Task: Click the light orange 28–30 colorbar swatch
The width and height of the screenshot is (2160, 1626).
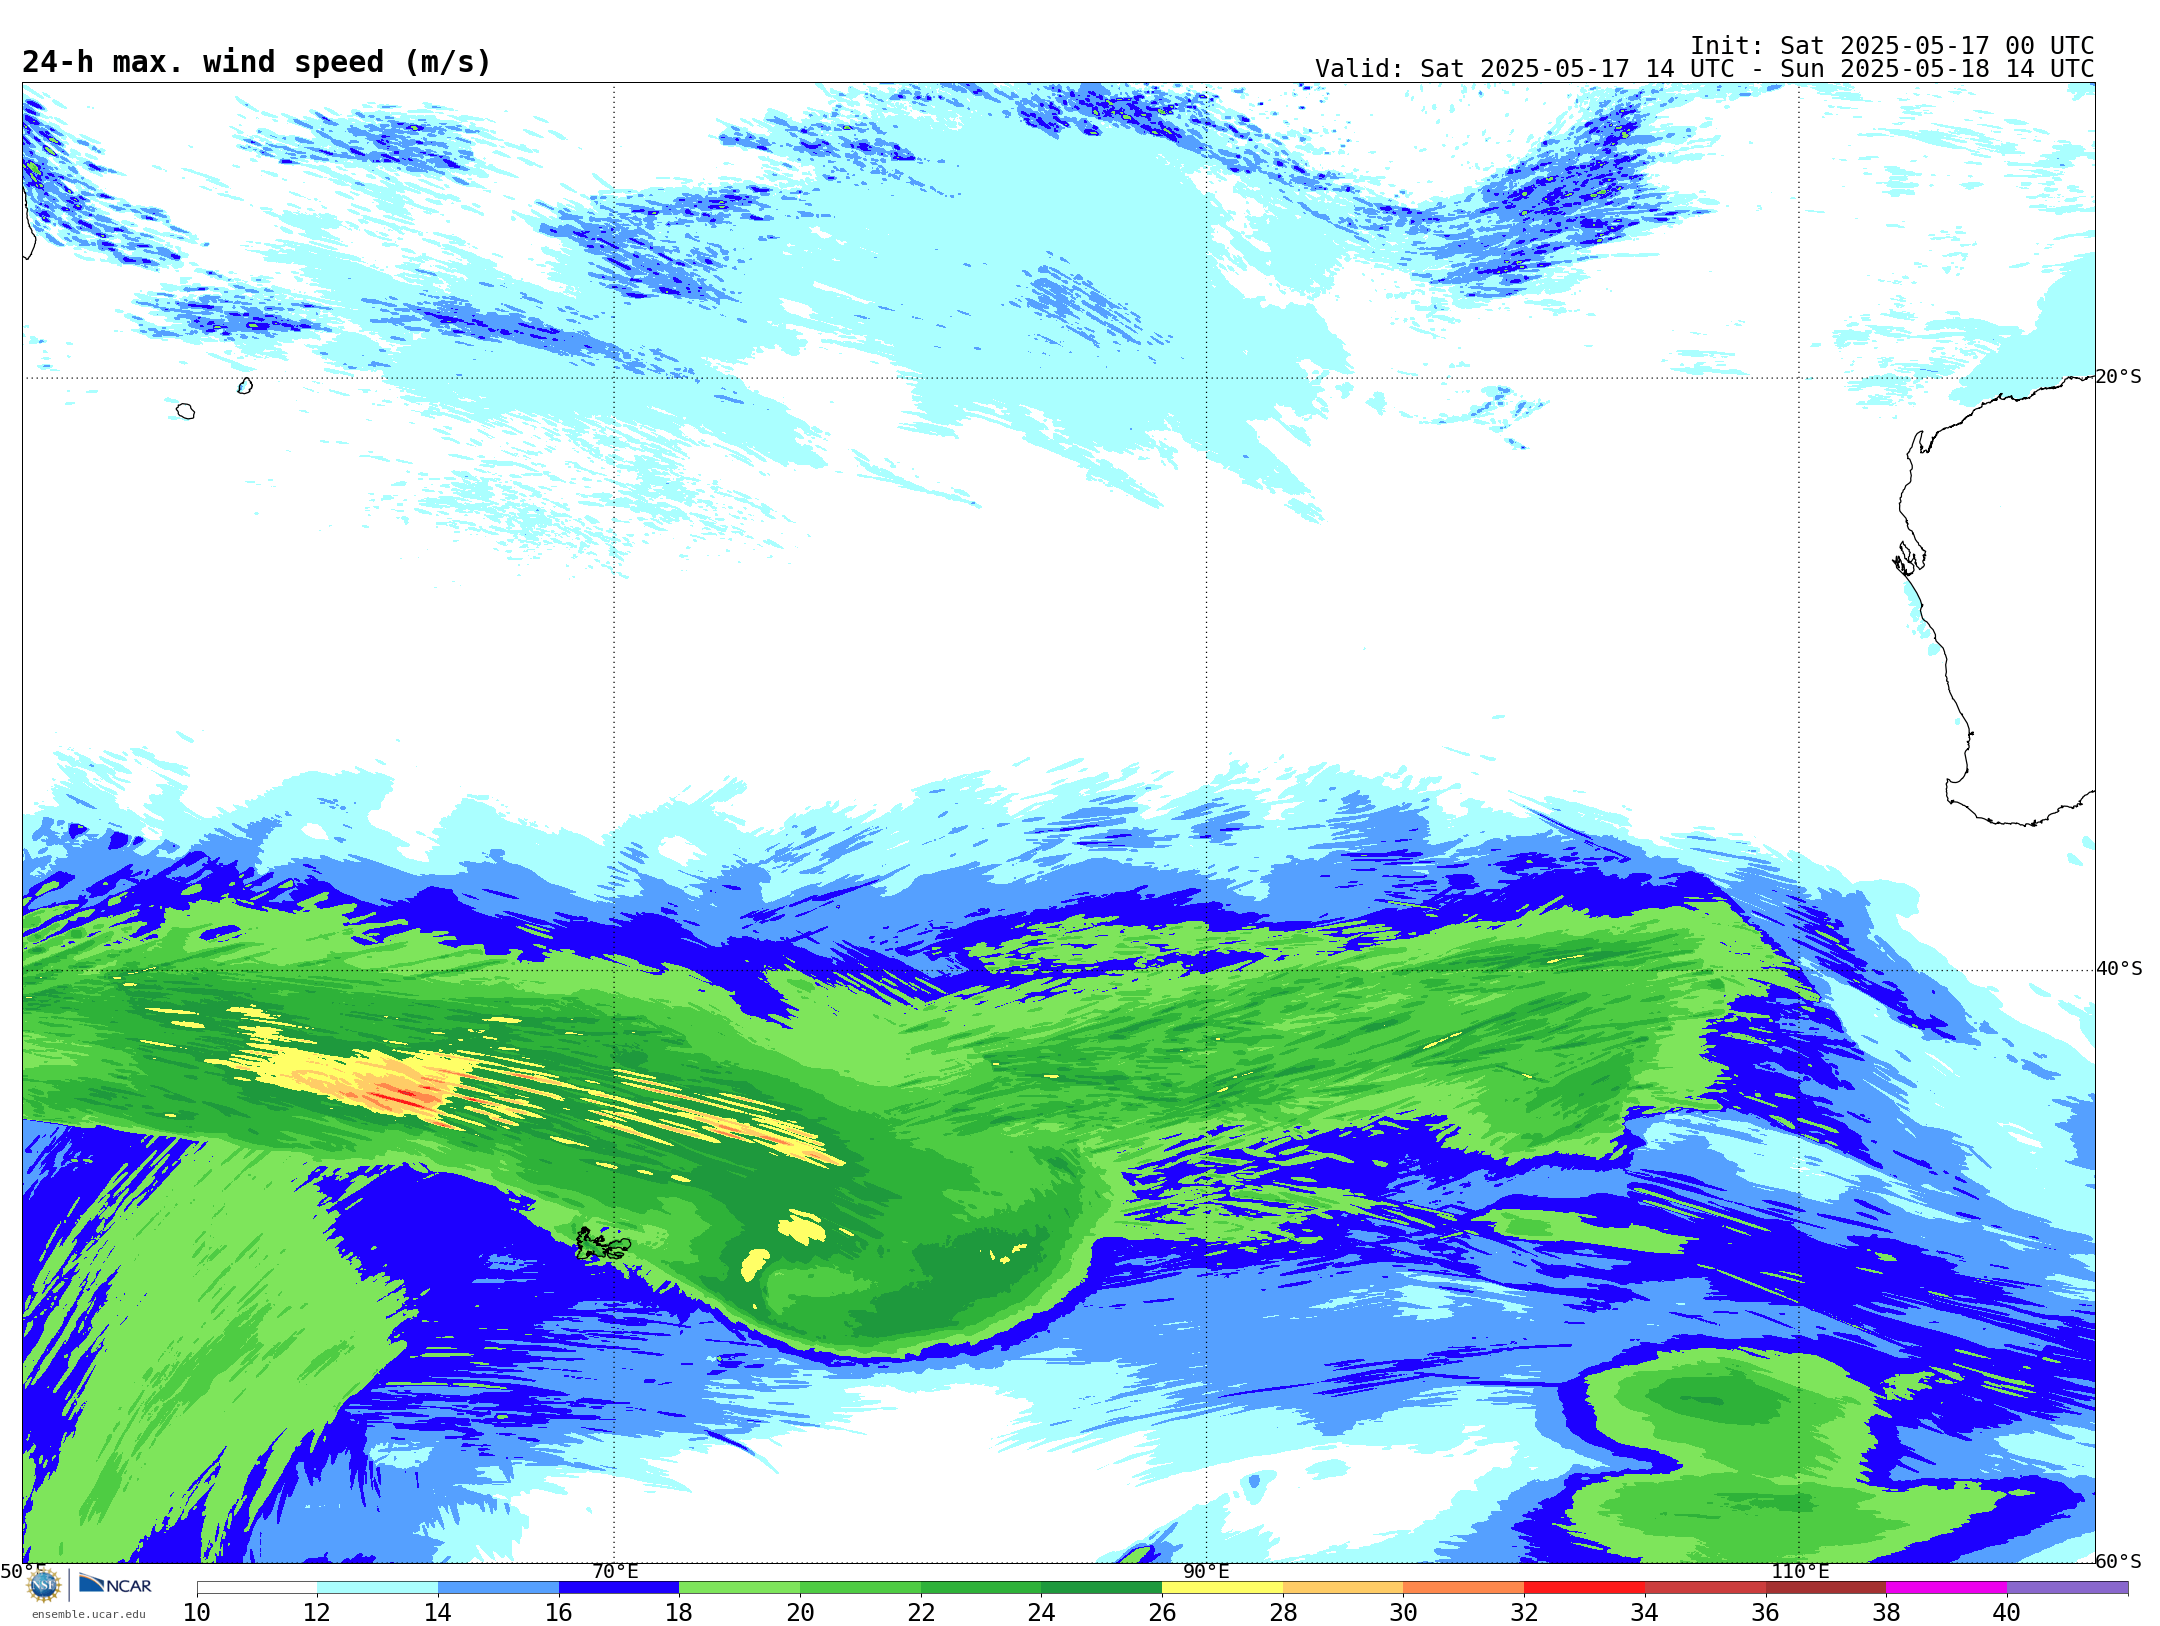Action: click(x=1343, y=1588)
